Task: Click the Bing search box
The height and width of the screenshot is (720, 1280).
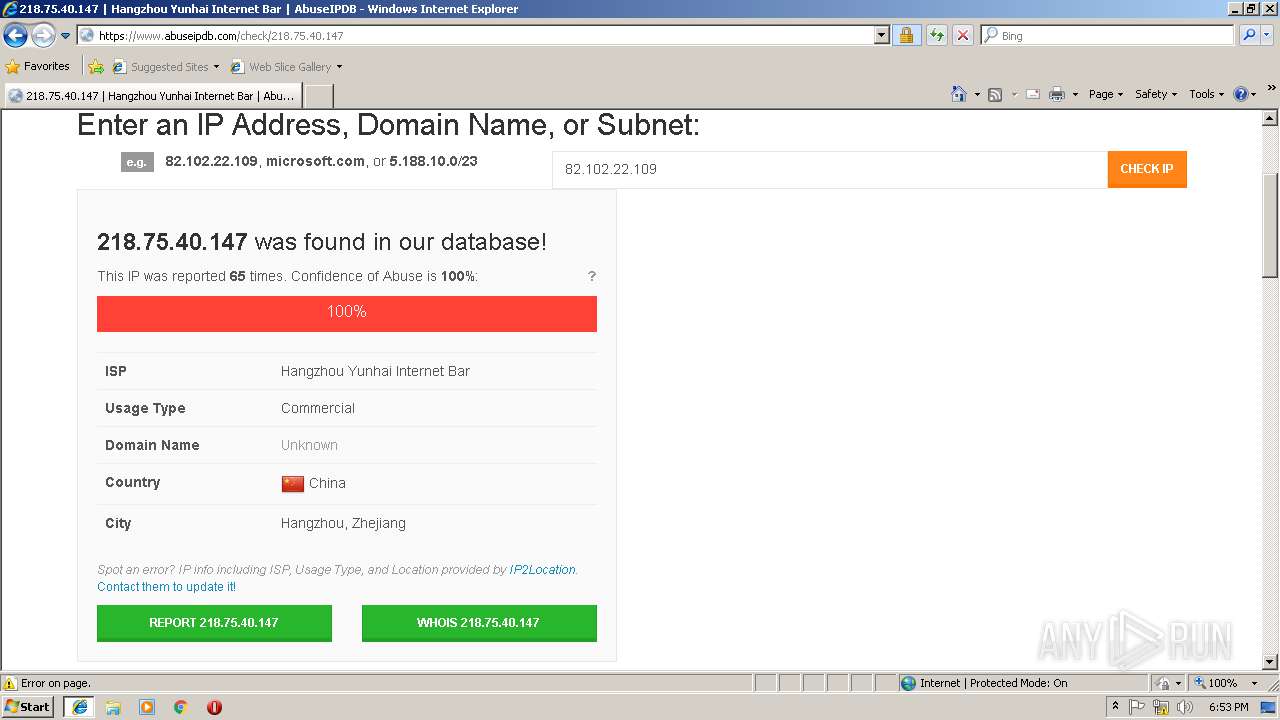Action: pos(1107,36)
